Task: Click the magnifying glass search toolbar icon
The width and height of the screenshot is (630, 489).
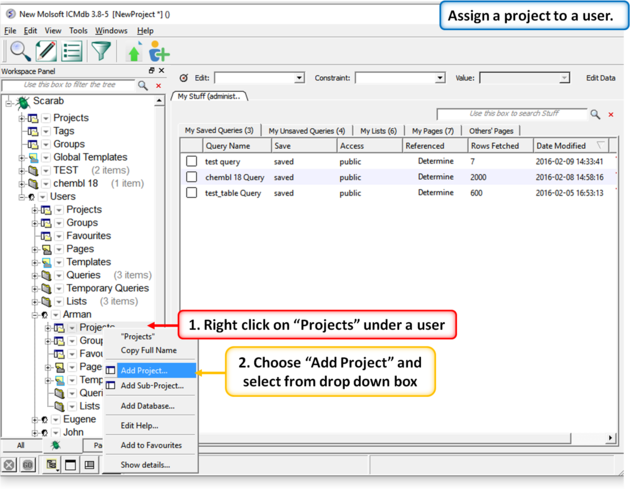Action: point(19,51)
